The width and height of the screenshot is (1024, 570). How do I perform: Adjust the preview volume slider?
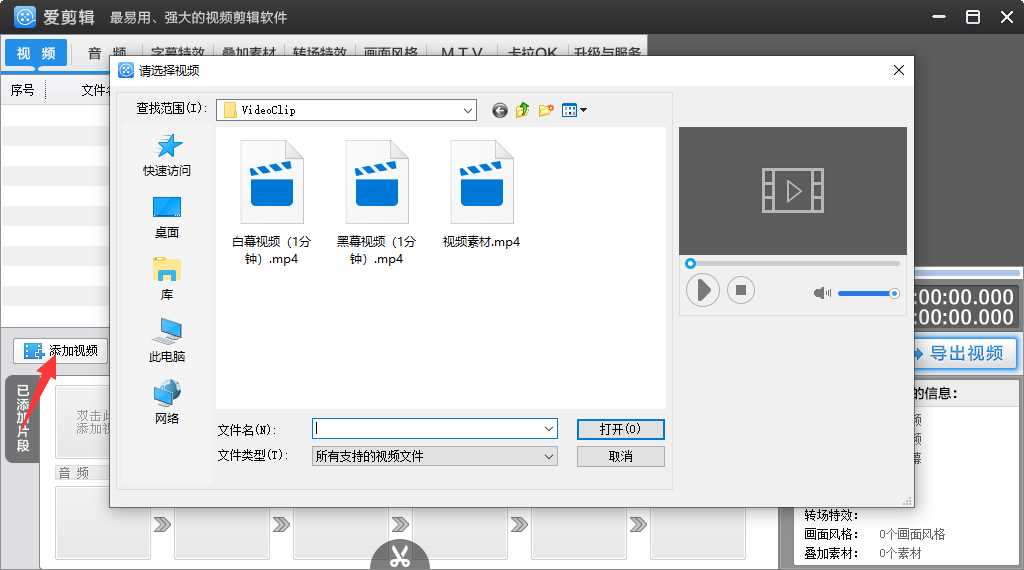(x=869, y=294)
